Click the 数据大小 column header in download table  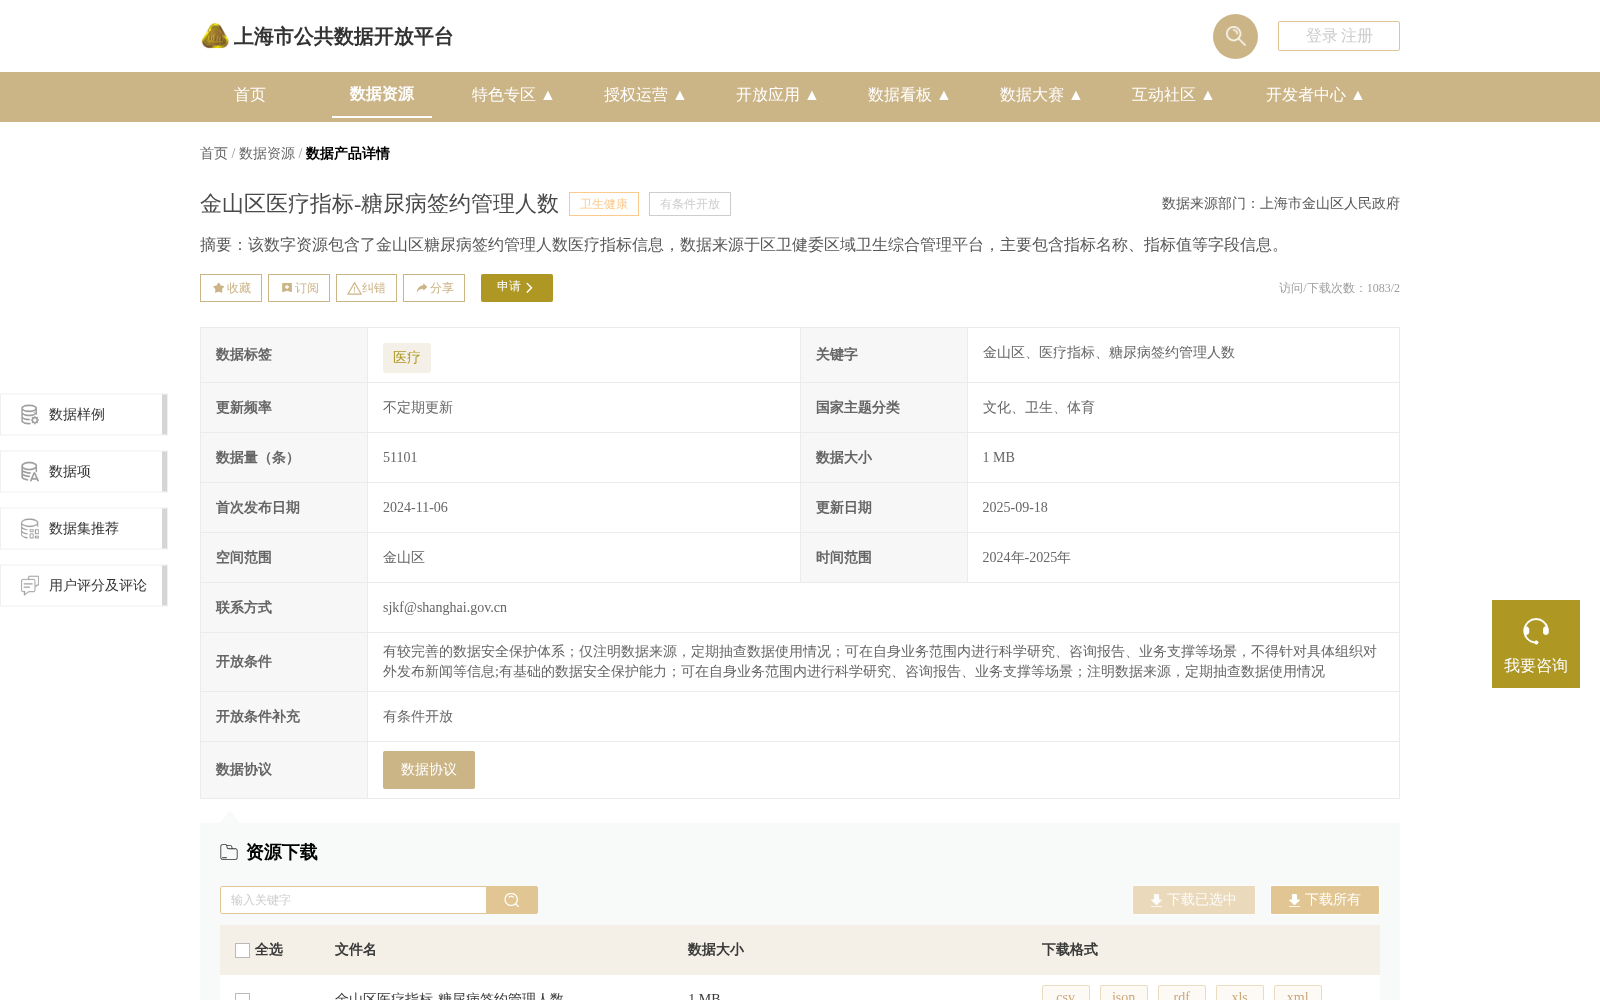[x=715, y=950]
